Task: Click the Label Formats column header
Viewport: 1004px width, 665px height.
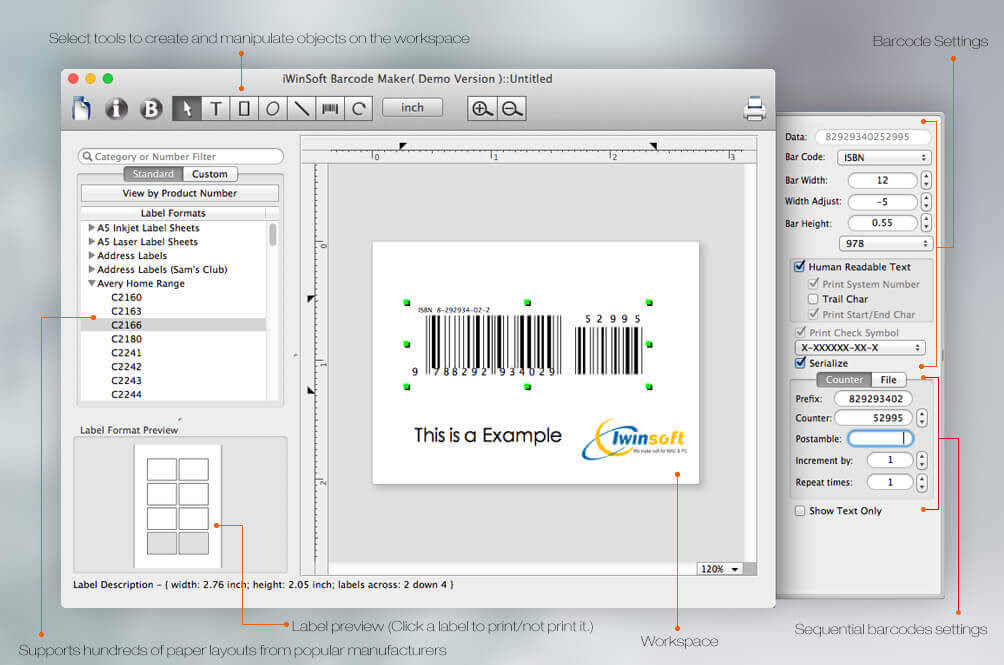Action: 173,213
